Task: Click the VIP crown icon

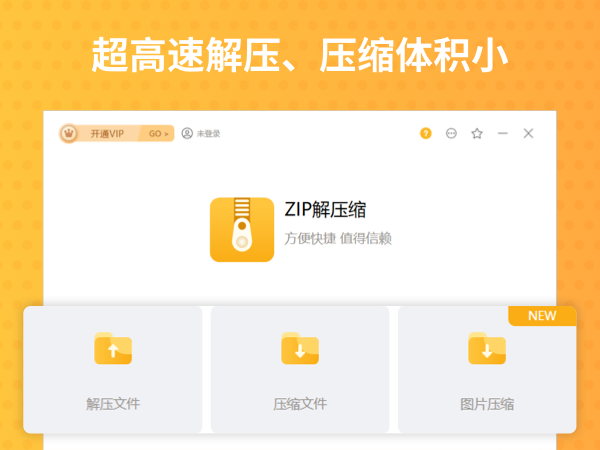Action: [x=69, y=133]
